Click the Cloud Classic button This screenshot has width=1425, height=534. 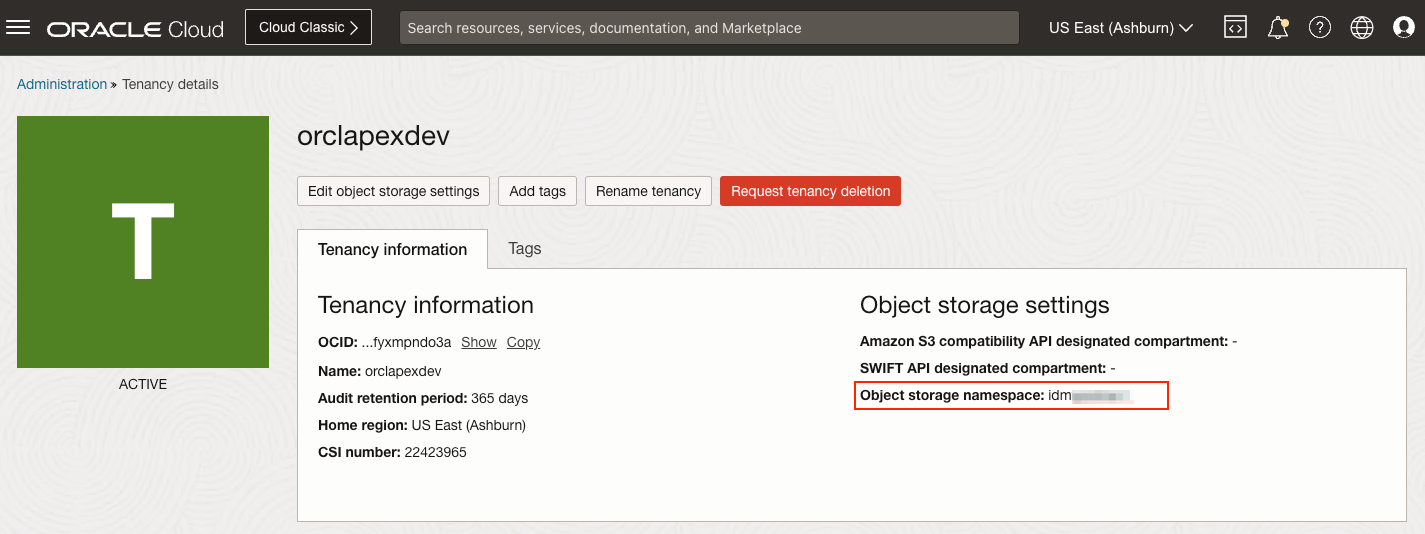pos(308,28)
